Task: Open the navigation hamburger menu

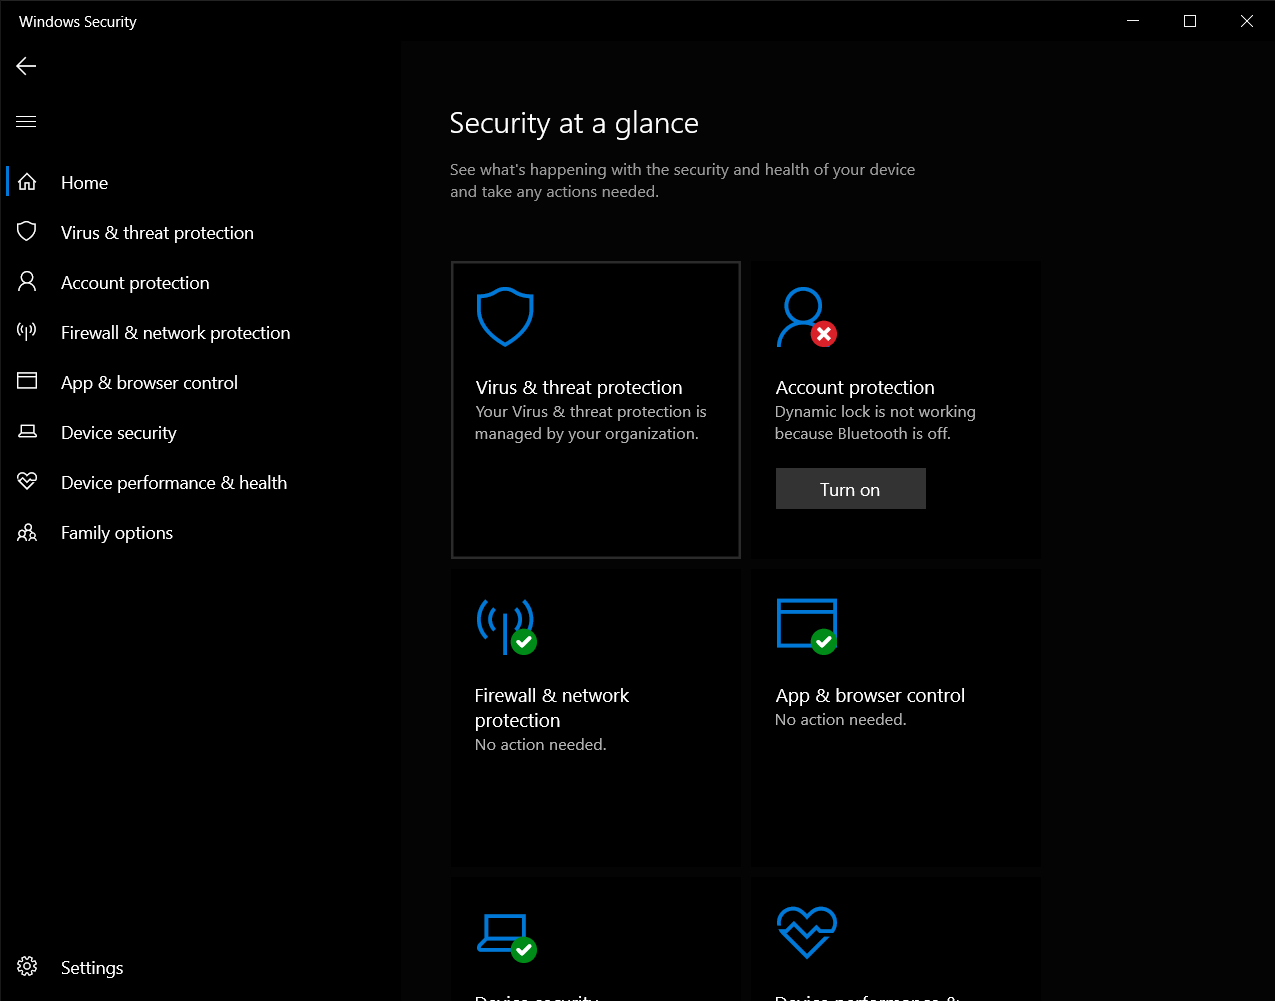Action: (25, 121)
